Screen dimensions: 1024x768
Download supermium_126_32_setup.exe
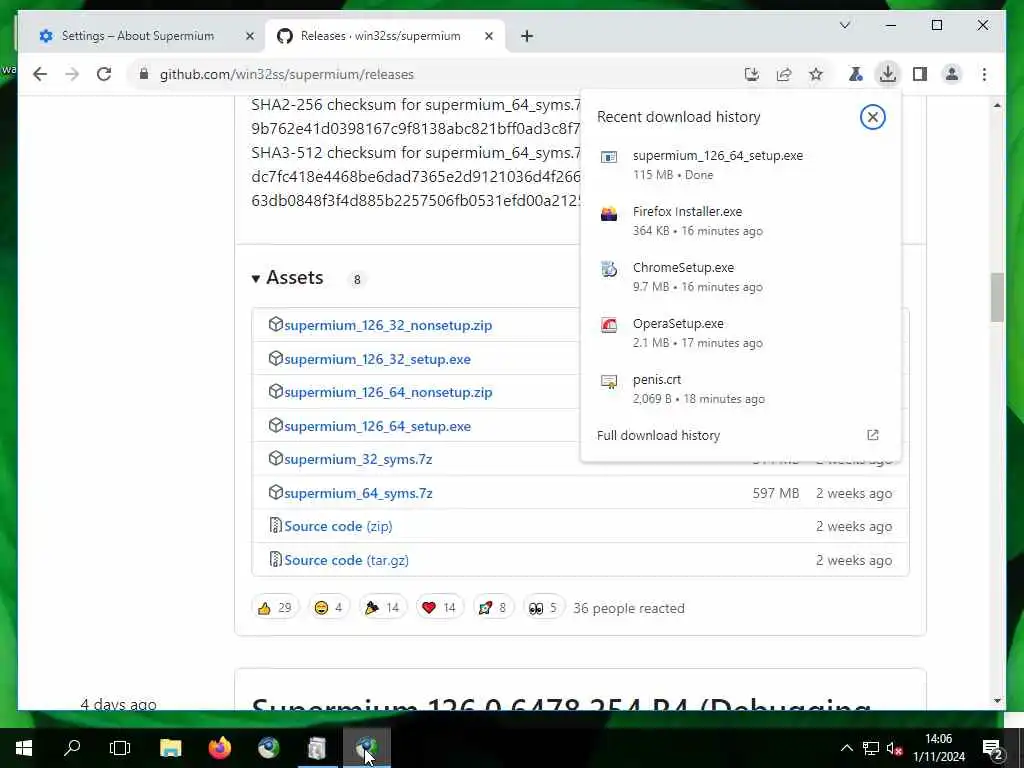tap(377, 359)
